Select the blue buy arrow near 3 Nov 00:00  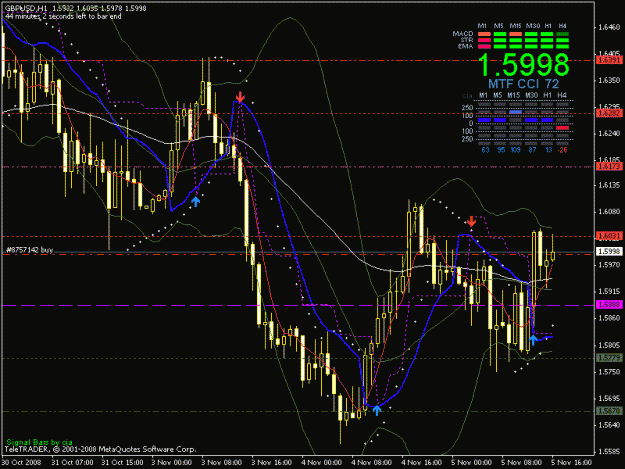point(195,201)
